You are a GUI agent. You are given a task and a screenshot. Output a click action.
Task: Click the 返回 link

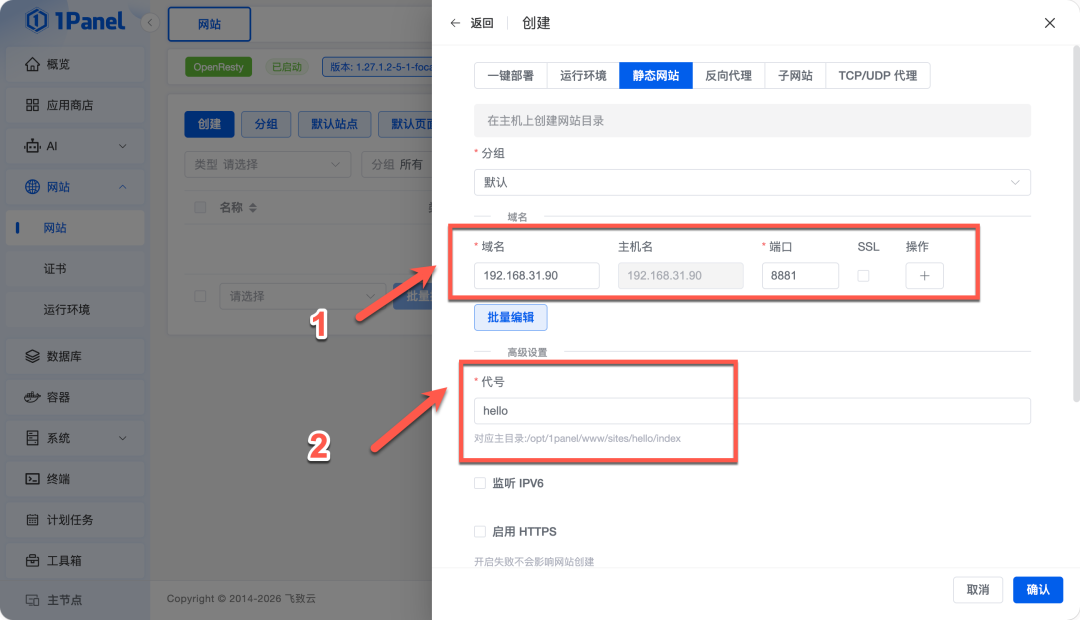coord(481,23)
